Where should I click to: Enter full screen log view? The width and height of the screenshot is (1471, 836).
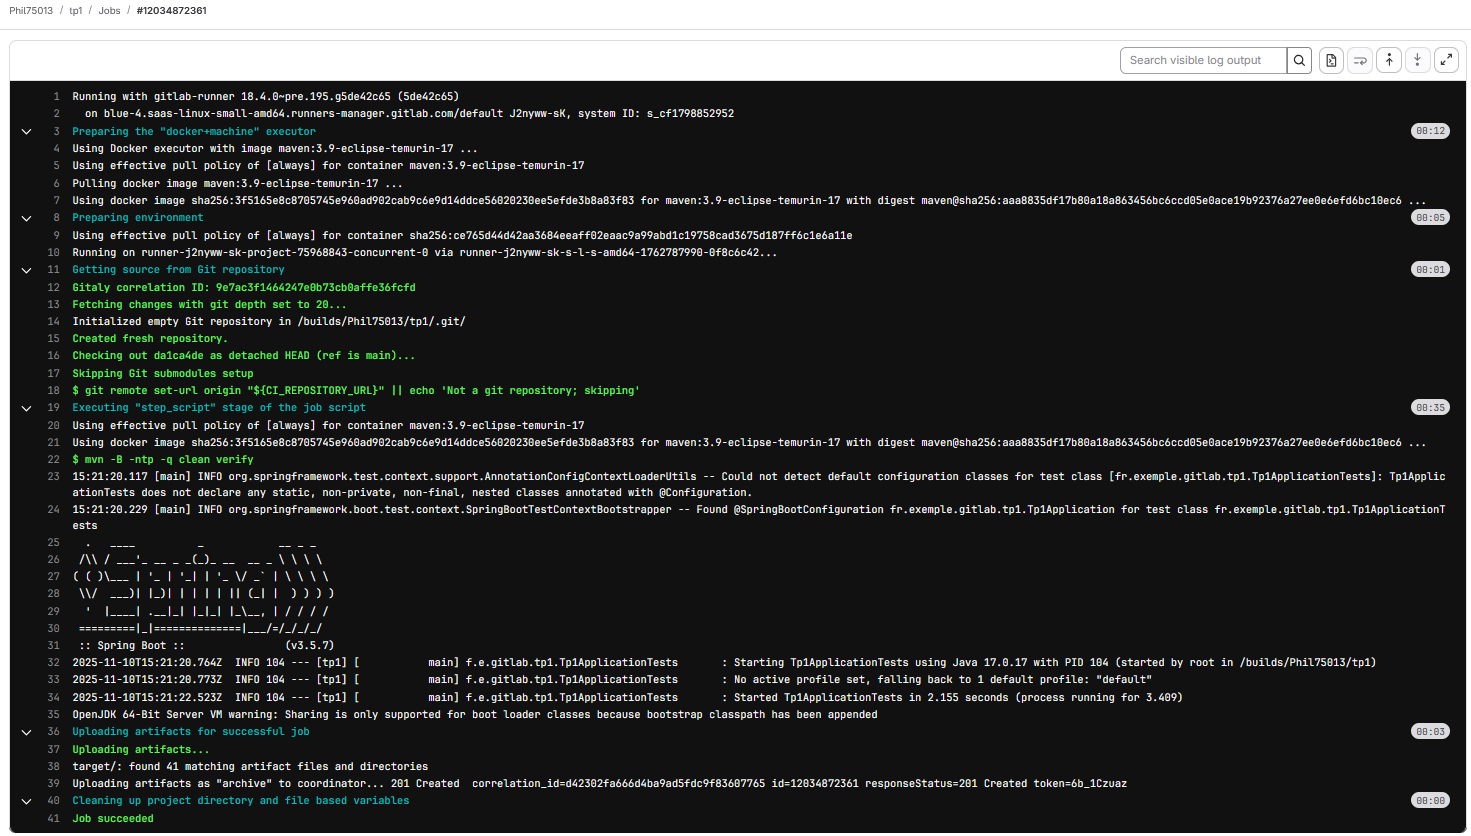[1446, 60]
